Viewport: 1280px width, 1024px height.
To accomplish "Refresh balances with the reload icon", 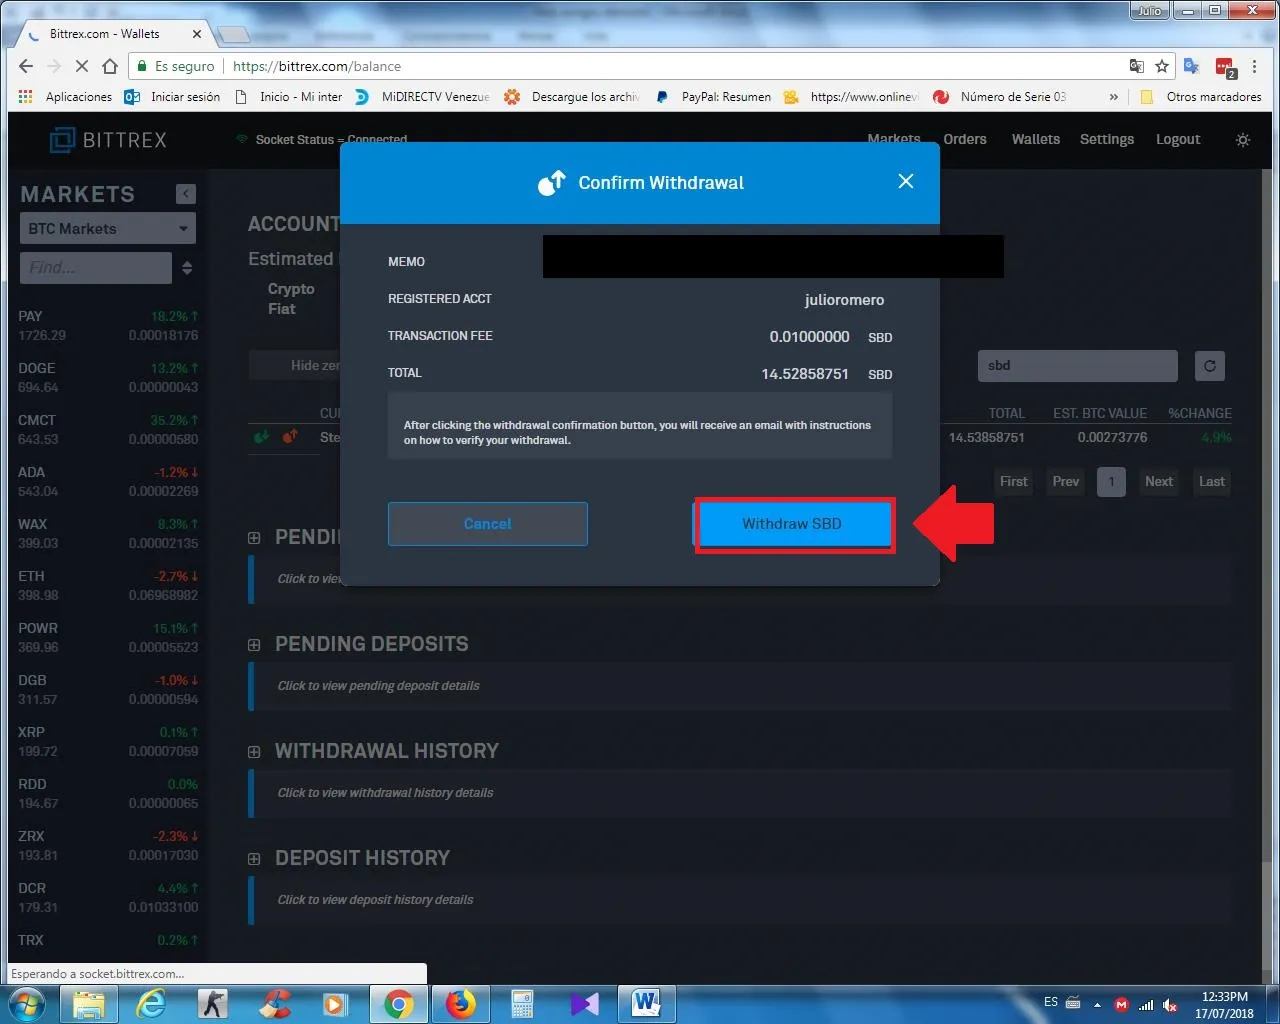I will 1210,366.
